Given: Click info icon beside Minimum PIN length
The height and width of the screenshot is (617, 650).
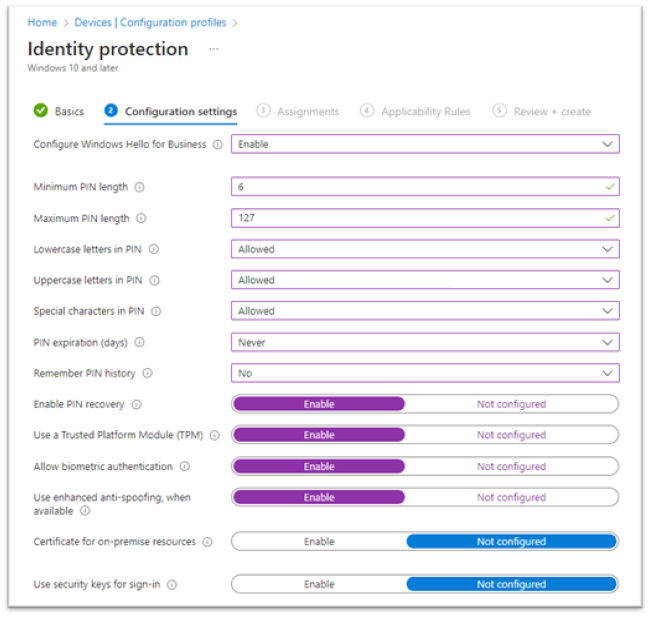Looking at the screenshot, I should pyautogui.click(x=139, y=187).
